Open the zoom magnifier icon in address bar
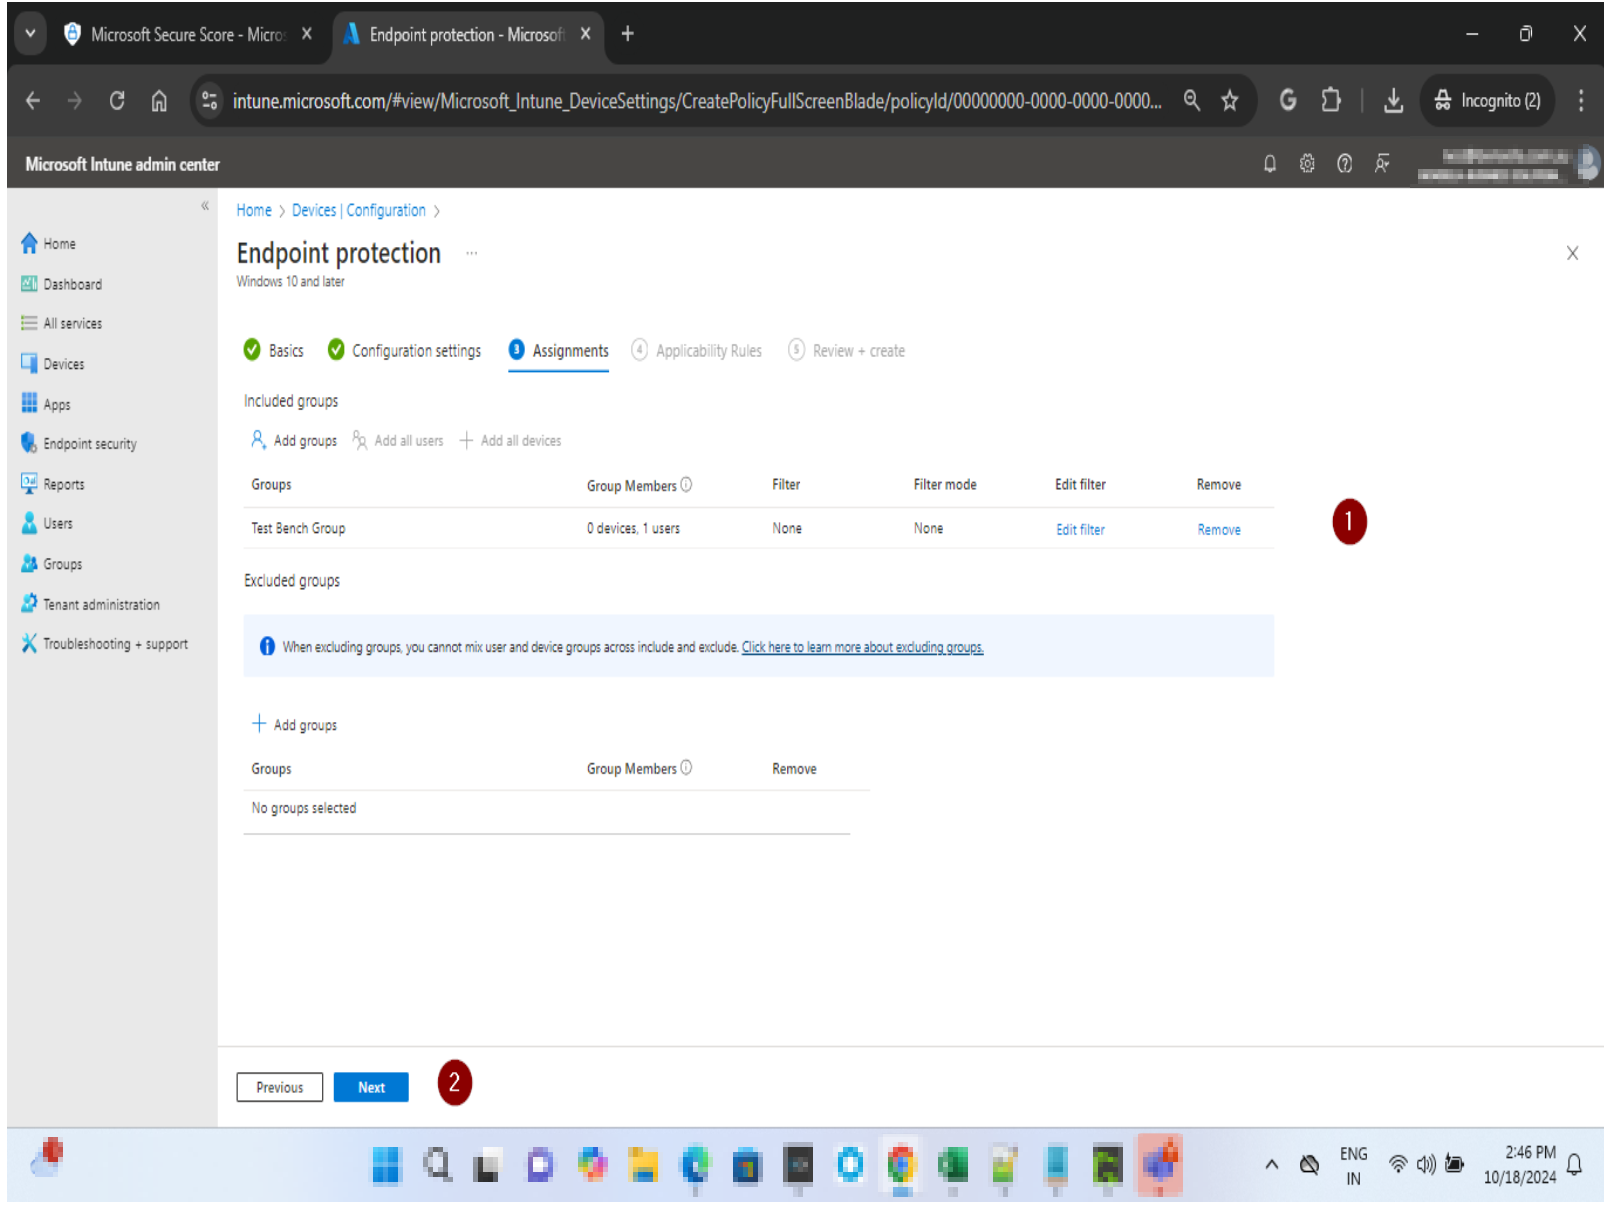Viewport: 1604px width, 1210px height. point(1191,100)
